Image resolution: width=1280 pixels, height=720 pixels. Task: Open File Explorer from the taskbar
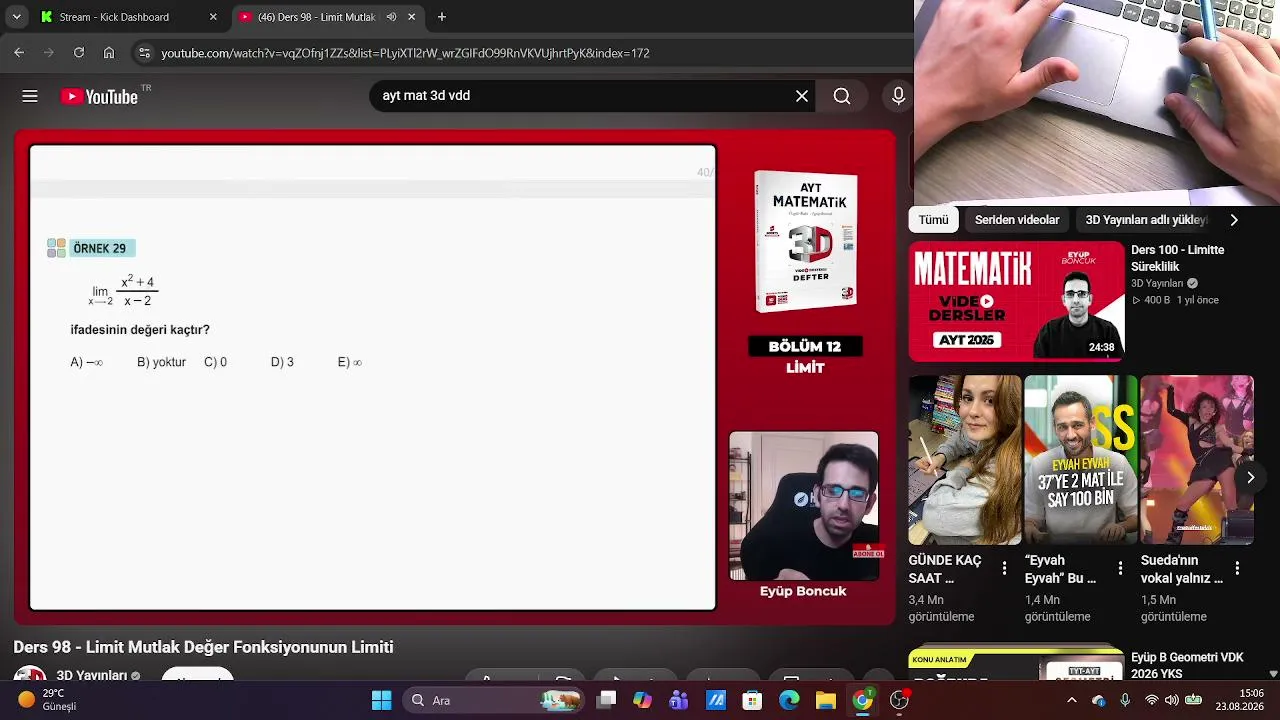pos(826,700)
